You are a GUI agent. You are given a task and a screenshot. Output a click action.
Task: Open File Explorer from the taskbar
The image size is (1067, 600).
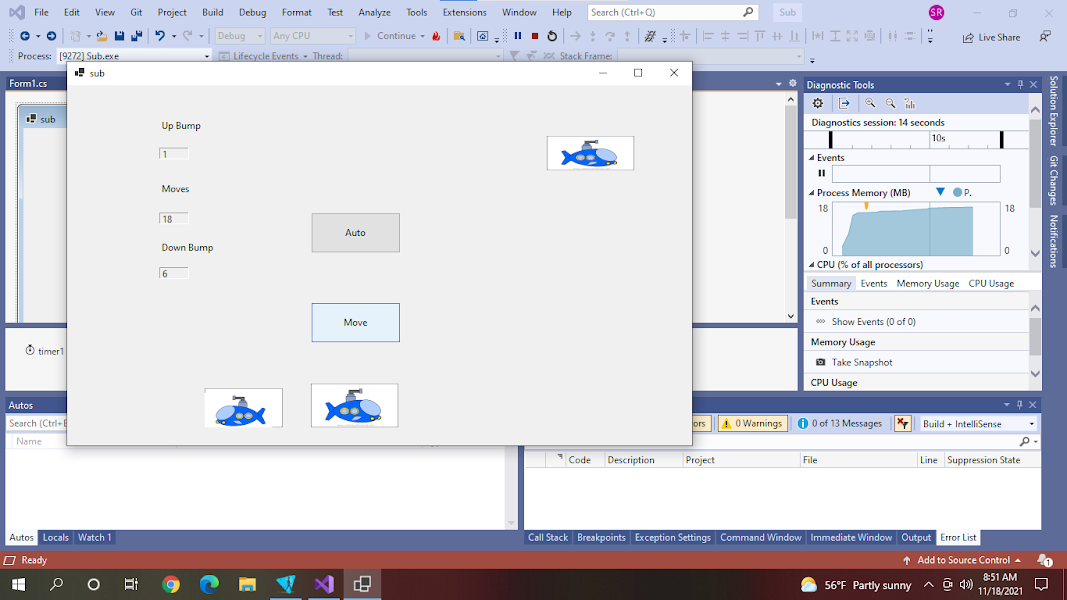247,584
